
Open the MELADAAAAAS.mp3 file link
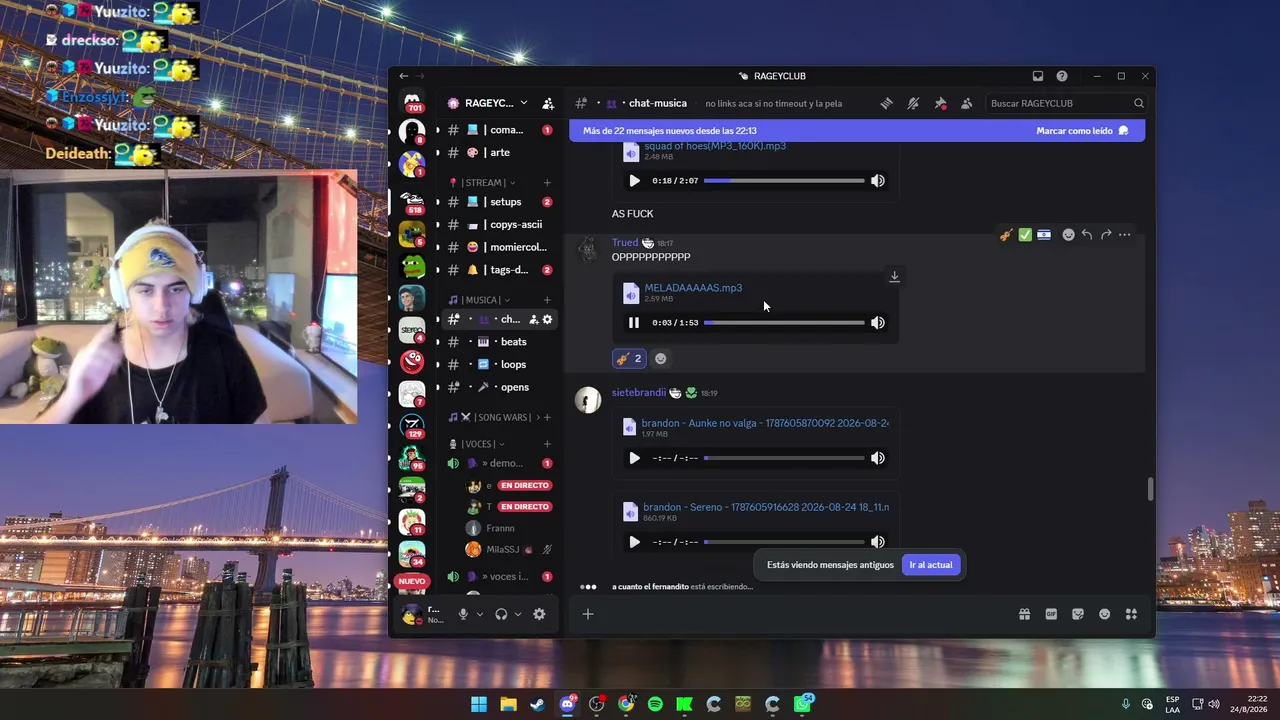[693, 288]
